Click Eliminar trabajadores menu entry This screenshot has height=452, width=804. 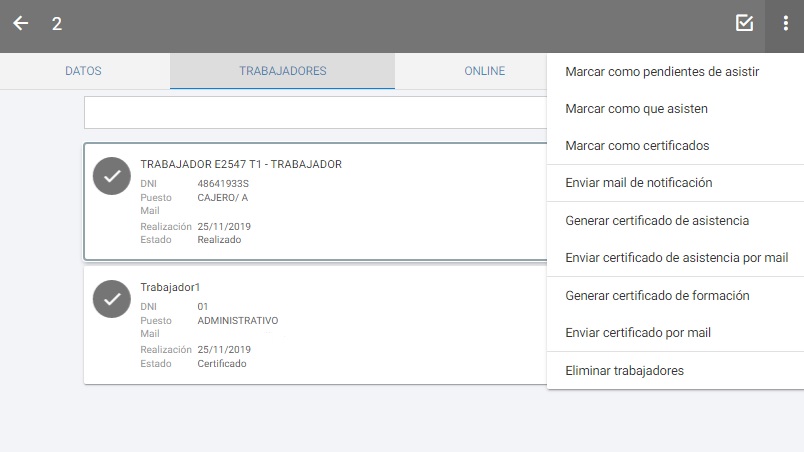[x=624, y=370]
